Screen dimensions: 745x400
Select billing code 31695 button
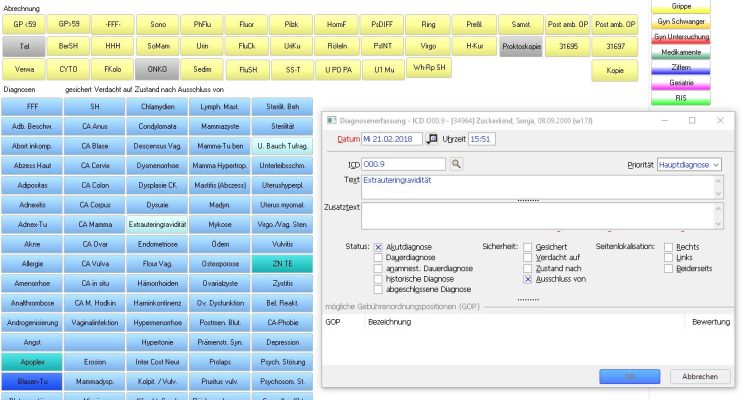click(x=568, y=47)
